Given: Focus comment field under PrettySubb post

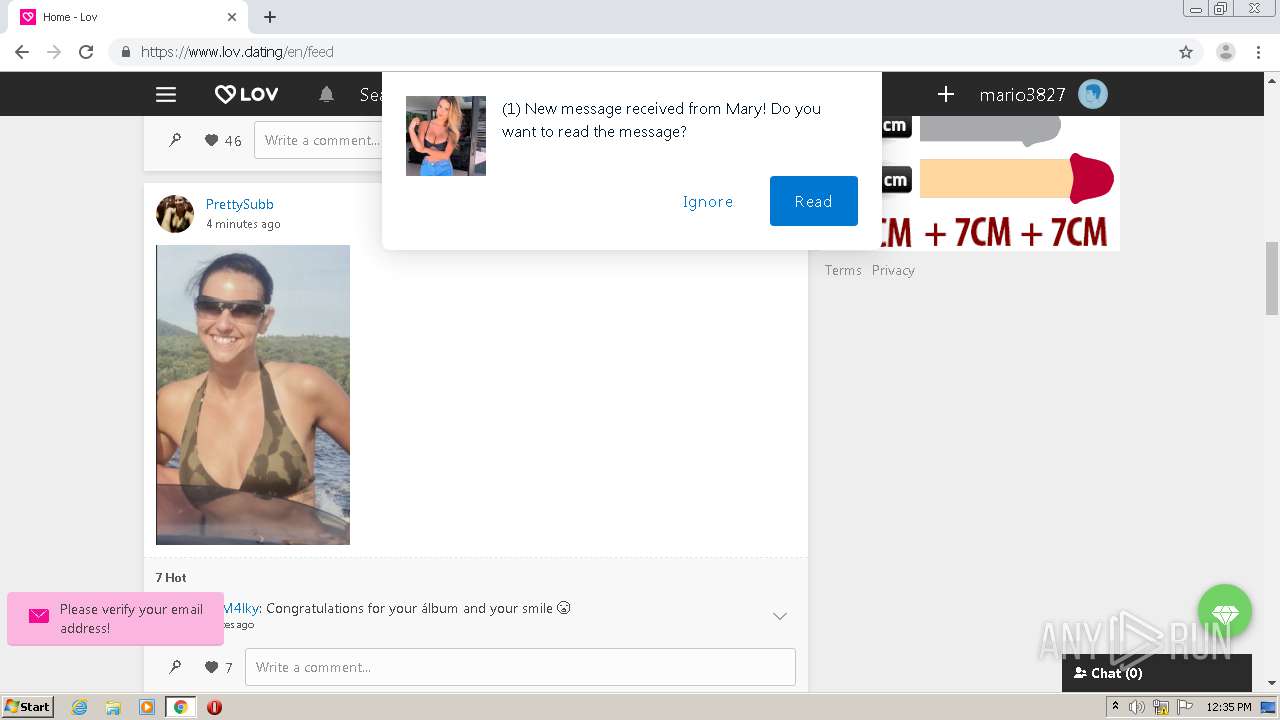Looking at the screenshot, I should (x=520, y=667).
